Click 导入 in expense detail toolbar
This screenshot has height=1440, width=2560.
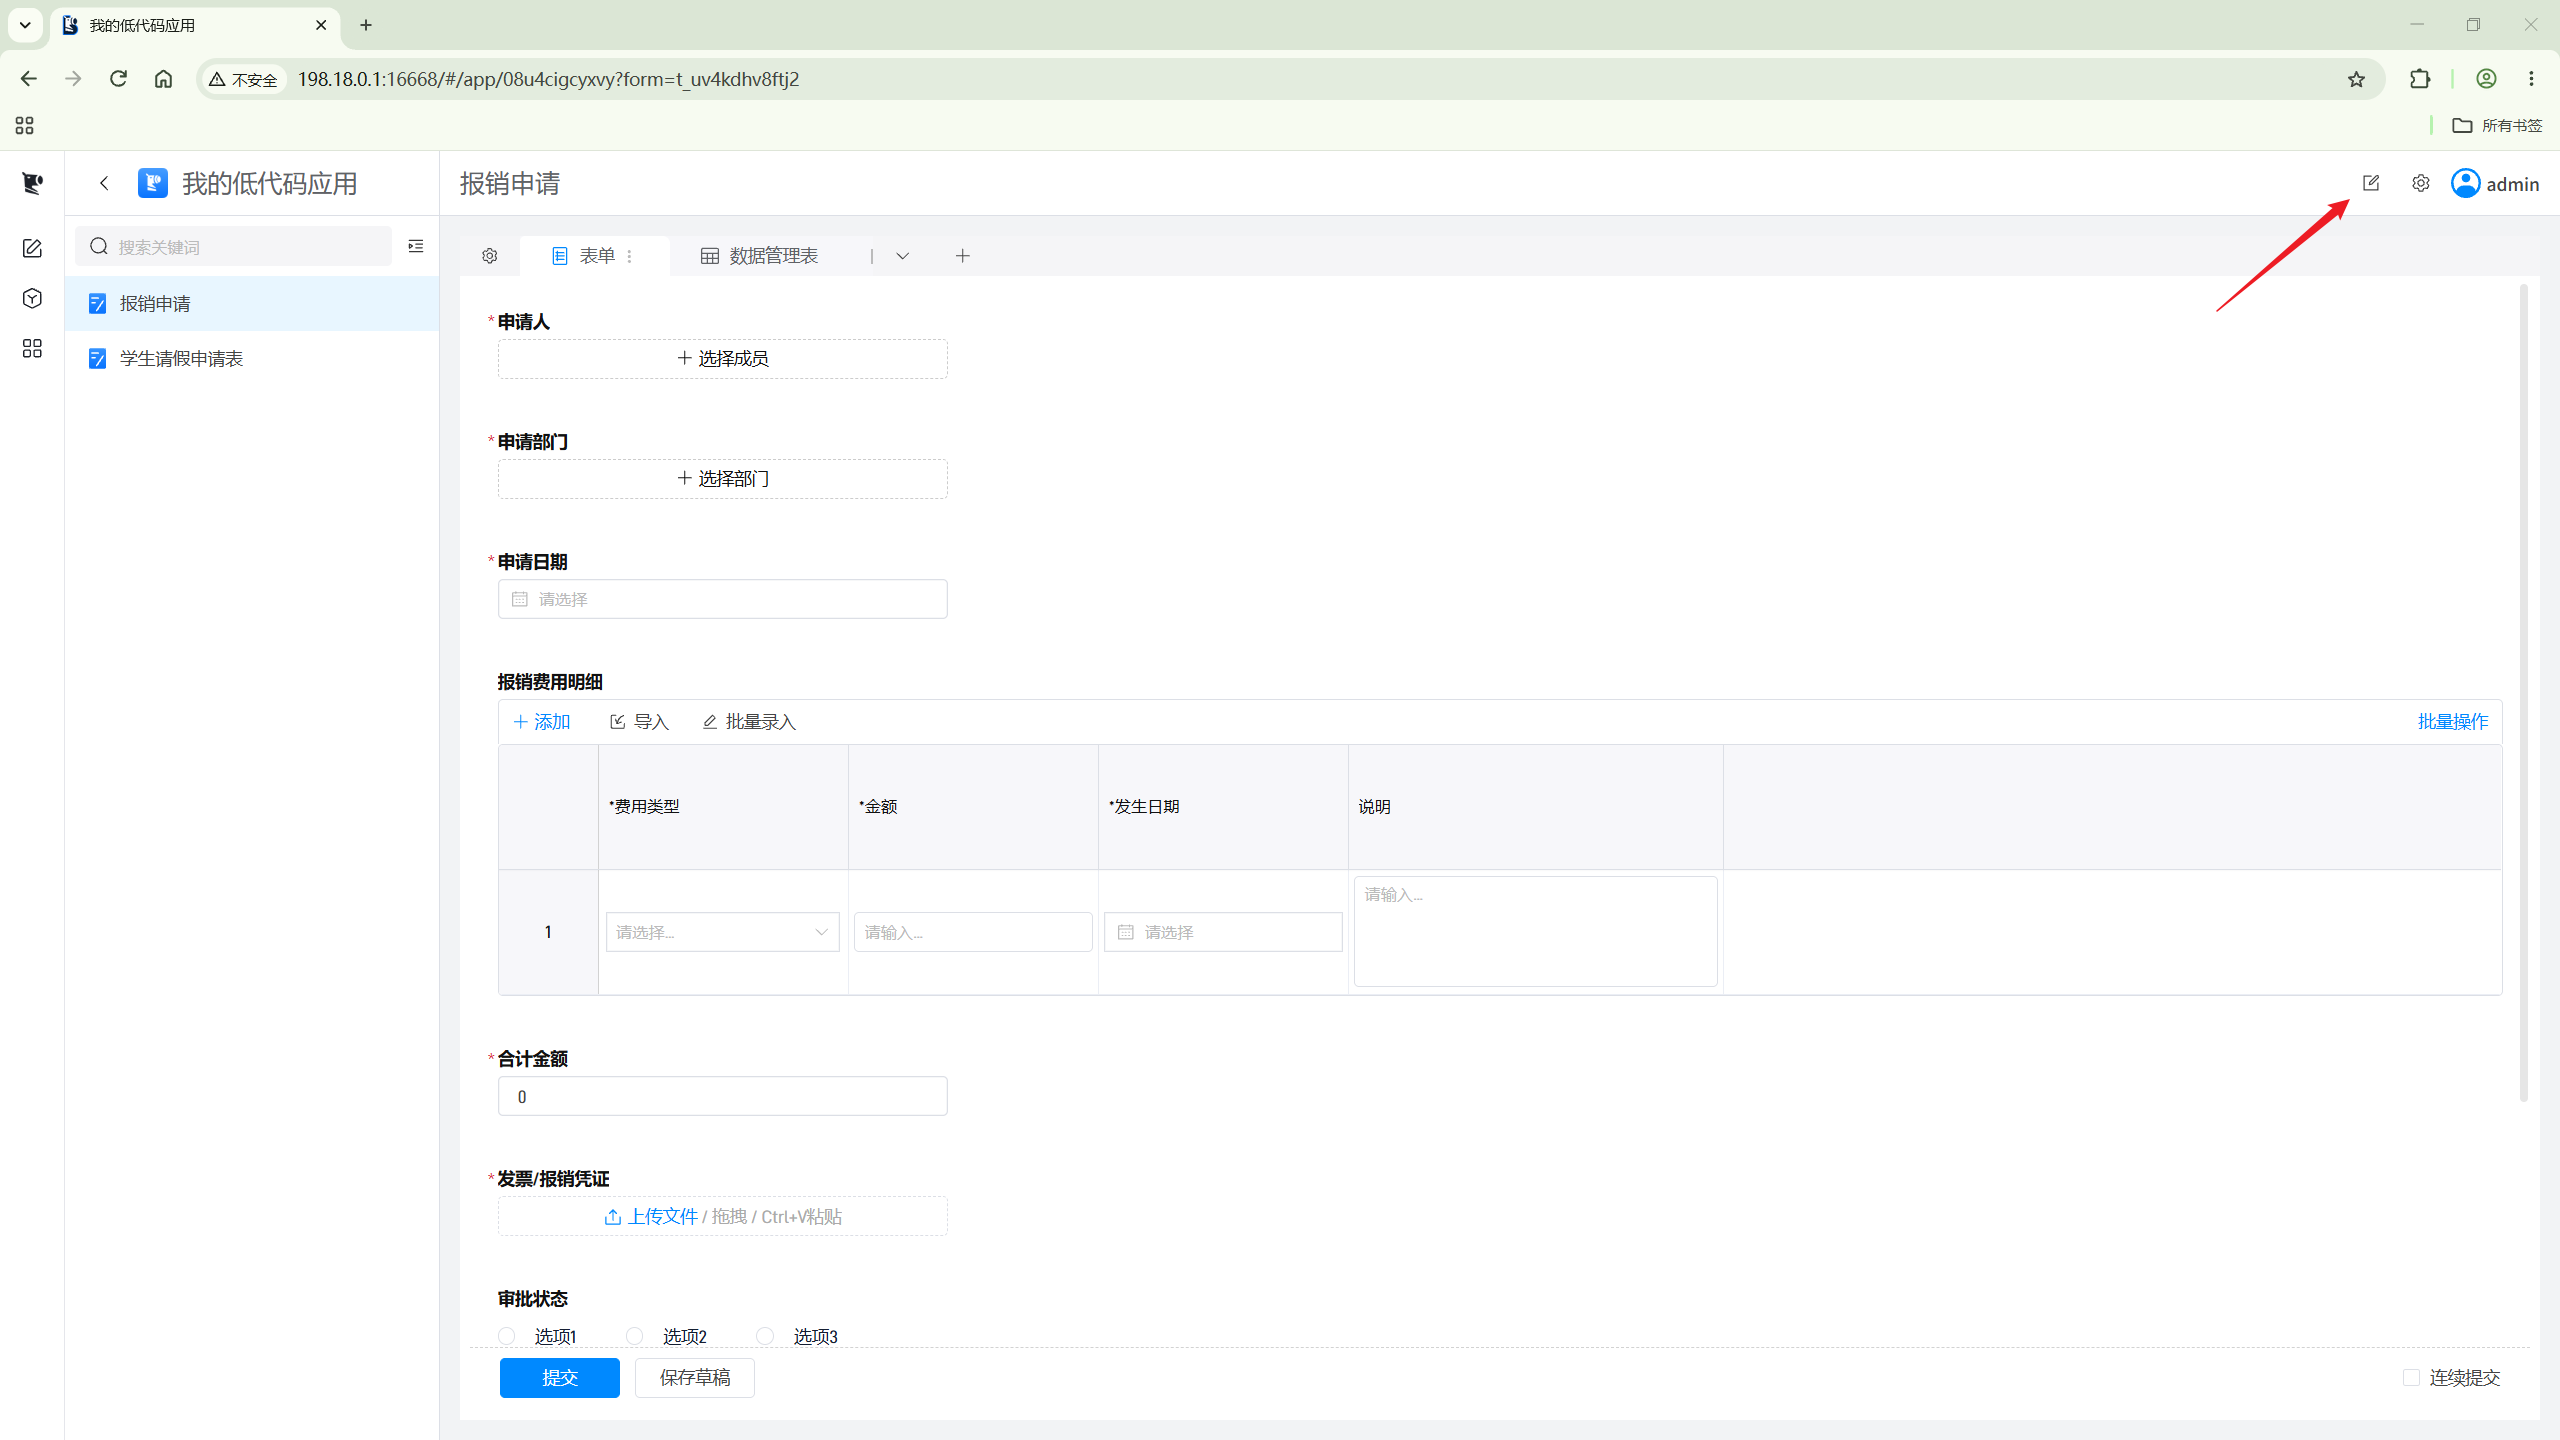[640, 722]
